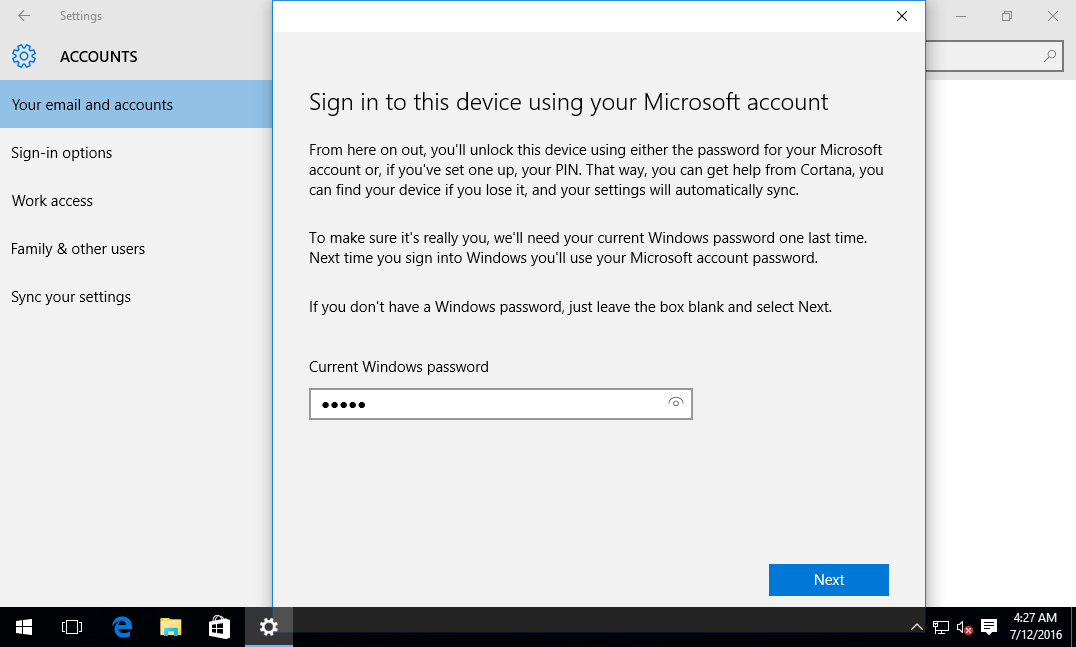This screenshot has height=647, width=1076.
Task: Select the Settings icon in the taskbar
Action: [x=268, y=627]
